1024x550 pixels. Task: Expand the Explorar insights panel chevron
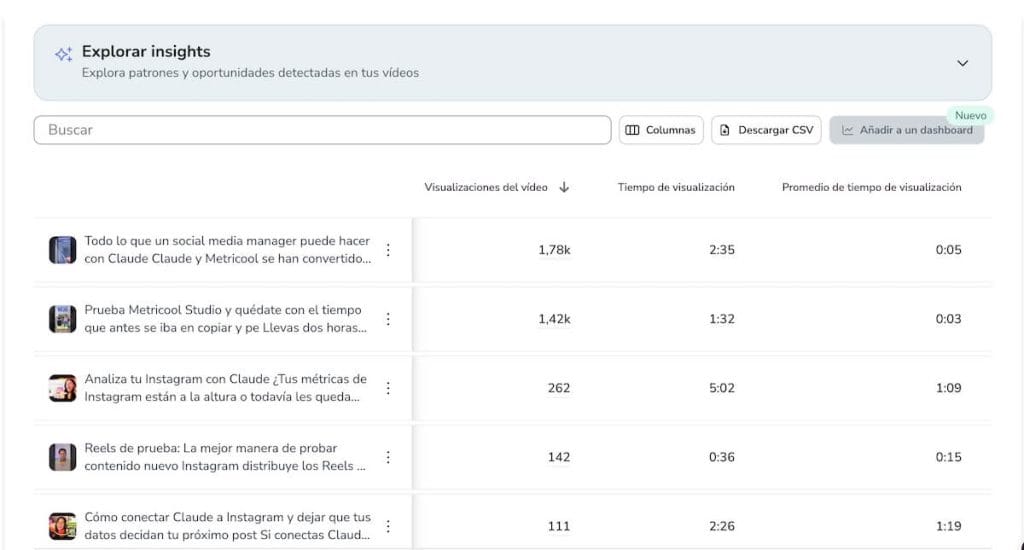(962, 63)
